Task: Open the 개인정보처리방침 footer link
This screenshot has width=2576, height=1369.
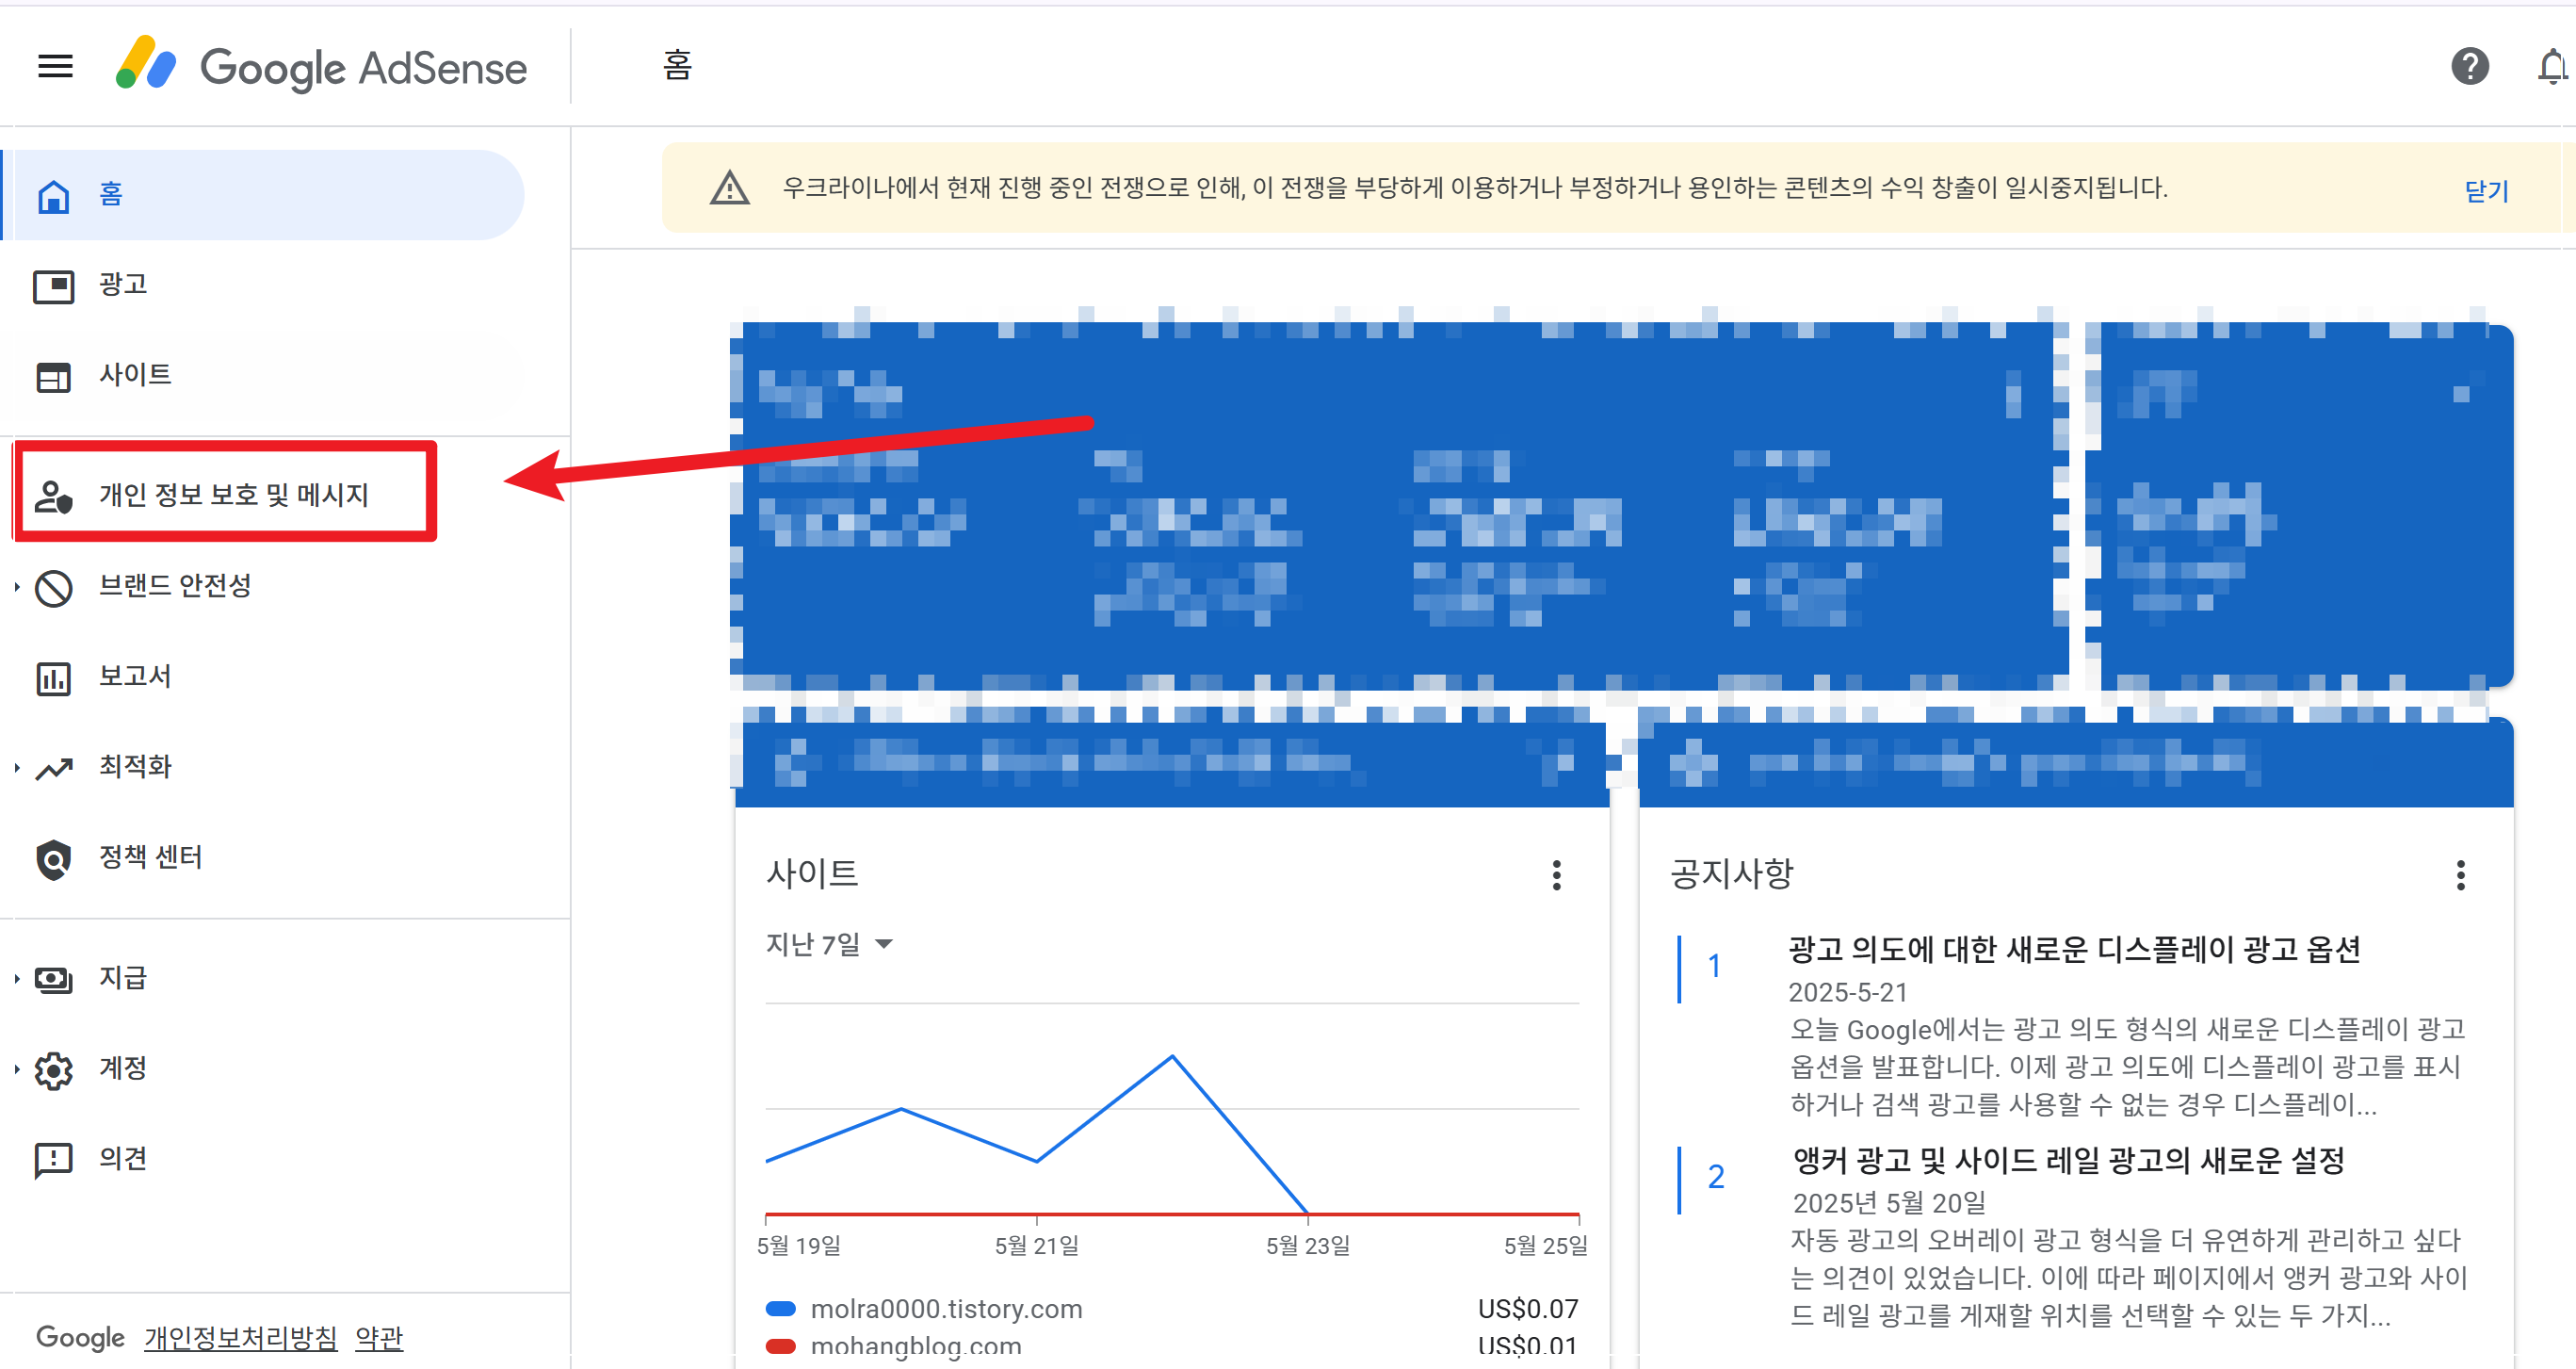Action: click(x=240, y=1337)
